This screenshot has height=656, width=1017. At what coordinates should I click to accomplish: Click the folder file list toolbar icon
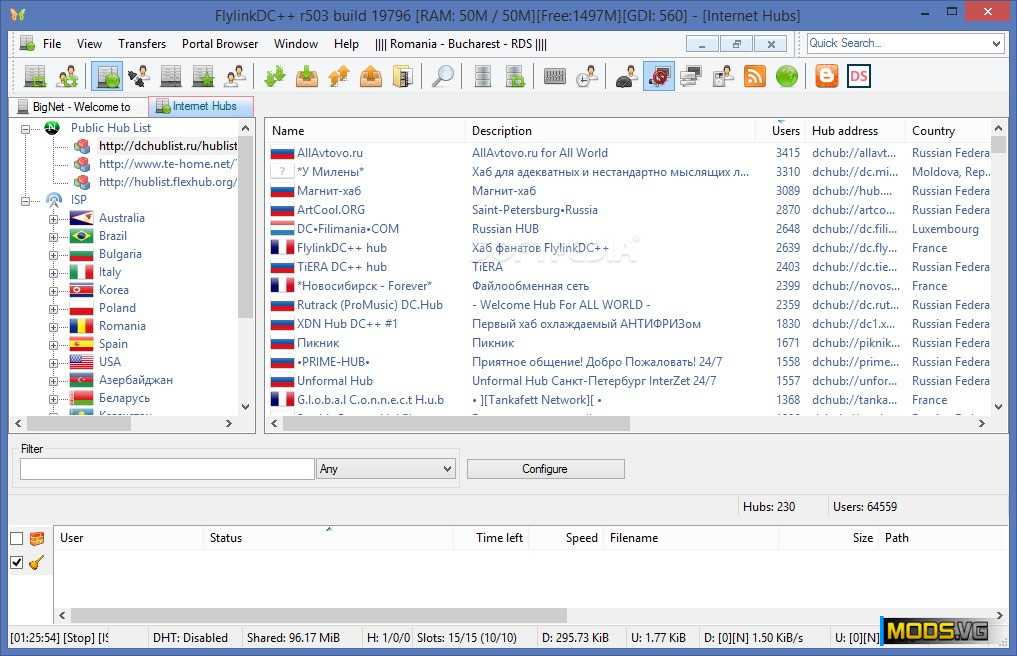403,77
